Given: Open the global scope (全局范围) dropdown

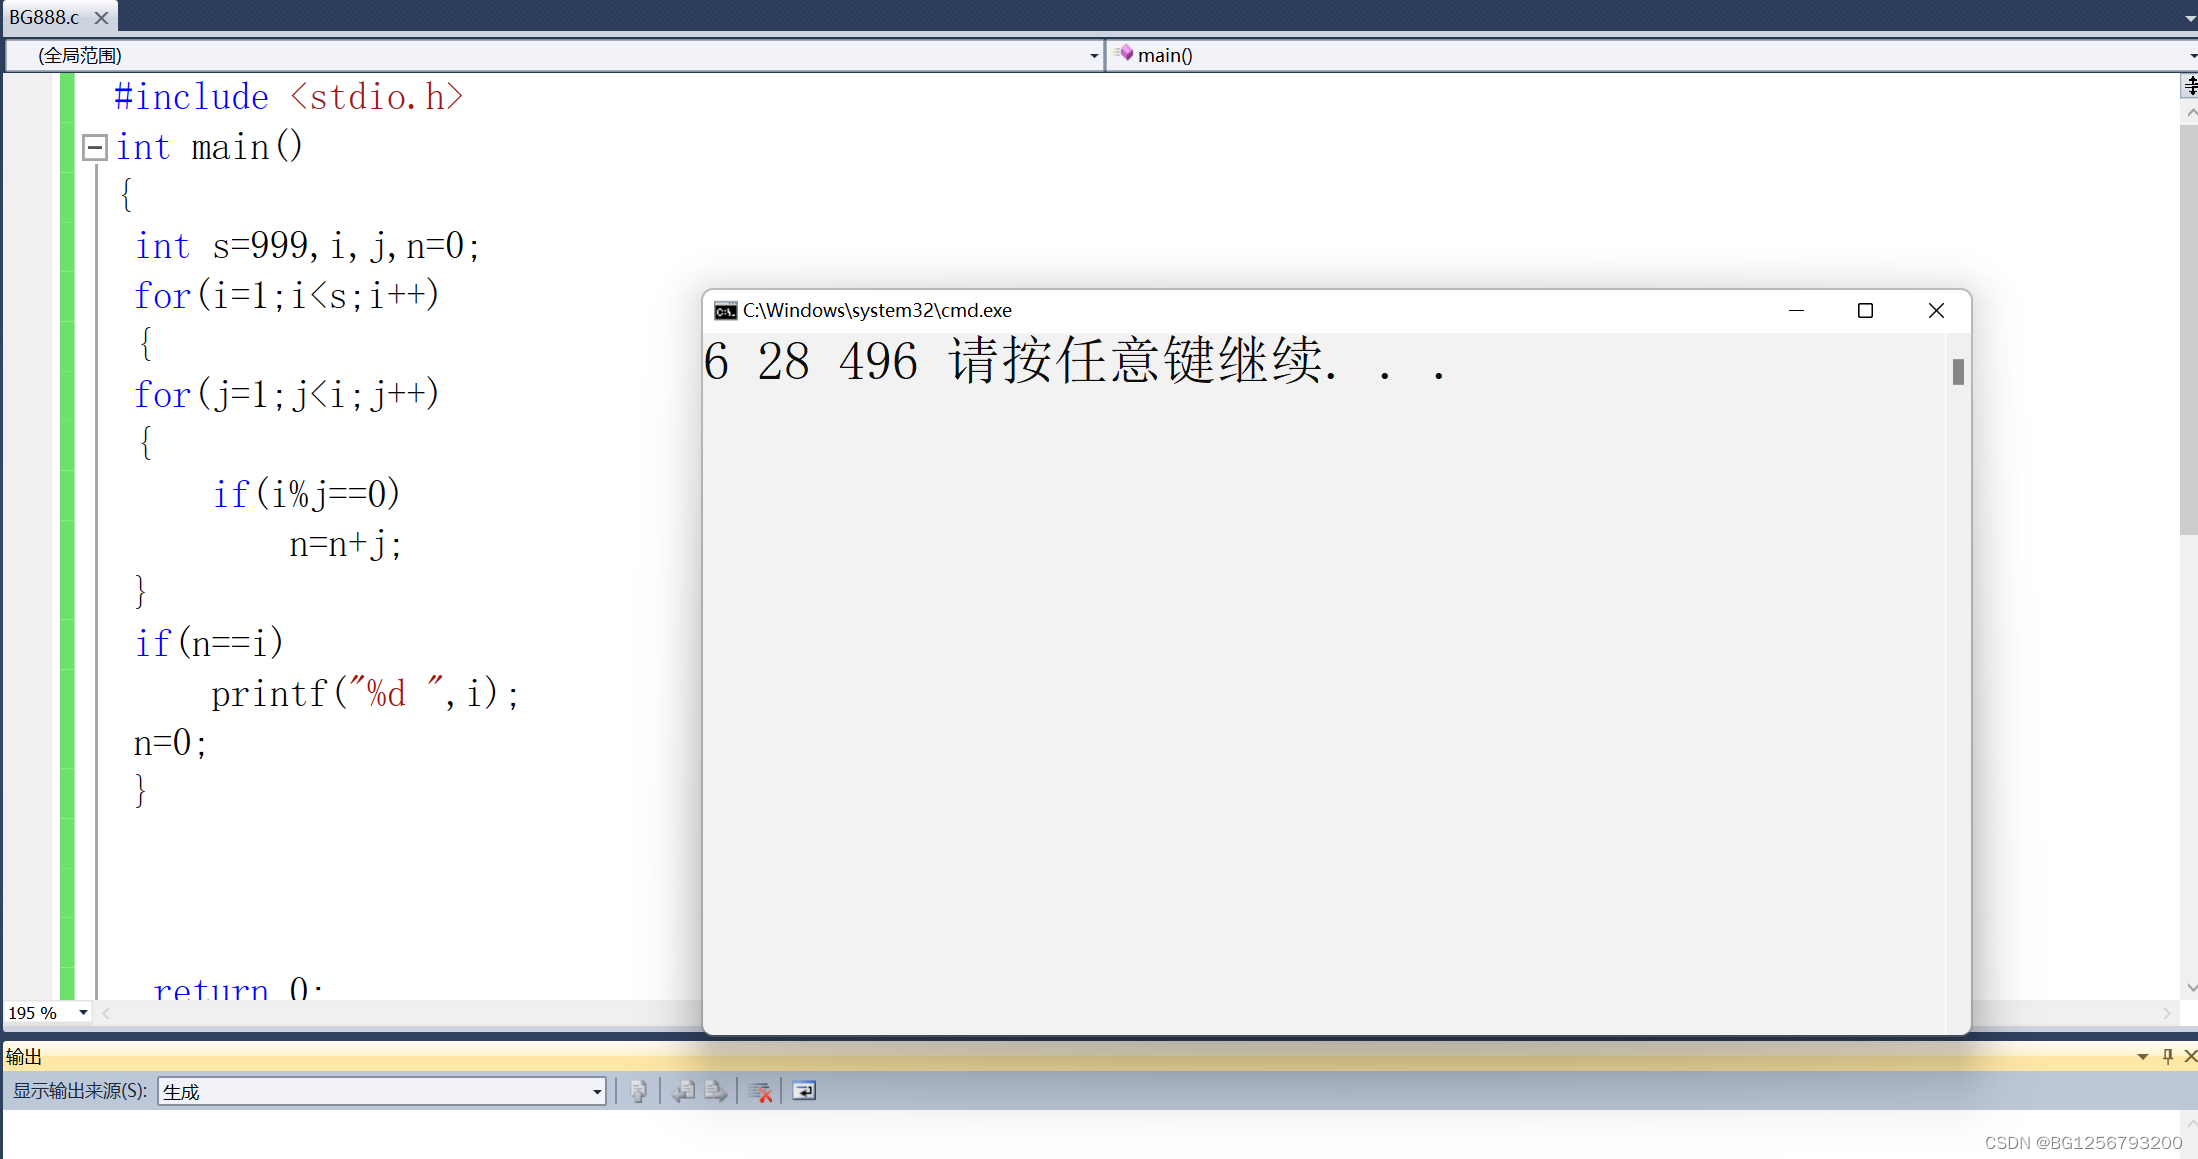Looking at the screenshot, I should 555,55.
